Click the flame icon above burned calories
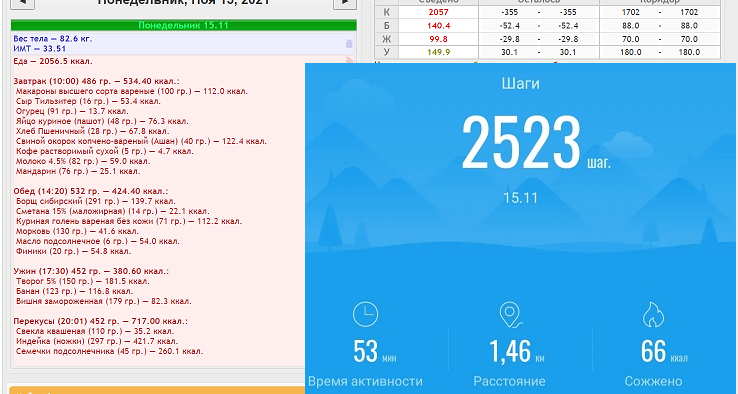The width and height of the screenshot is (738, 394). point(653,314)
